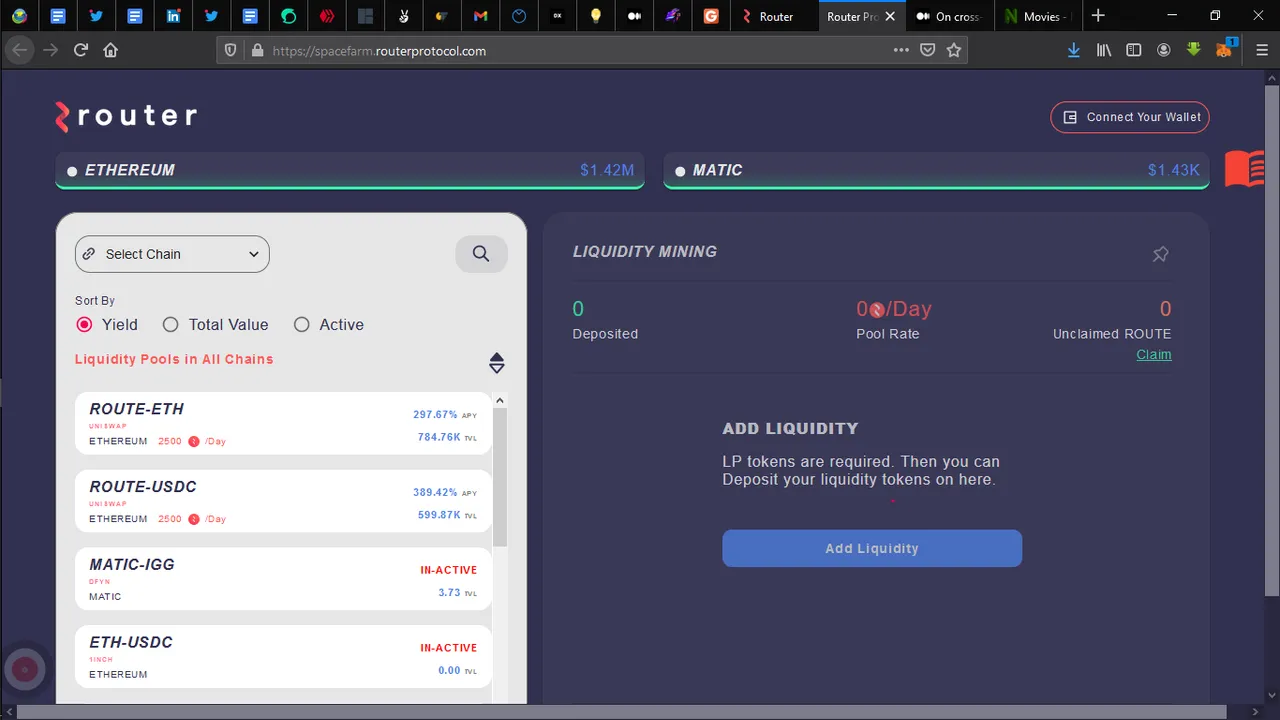Click the pool list vertical scrollbar thumb

pyautogui.click(x=500, y=477)
